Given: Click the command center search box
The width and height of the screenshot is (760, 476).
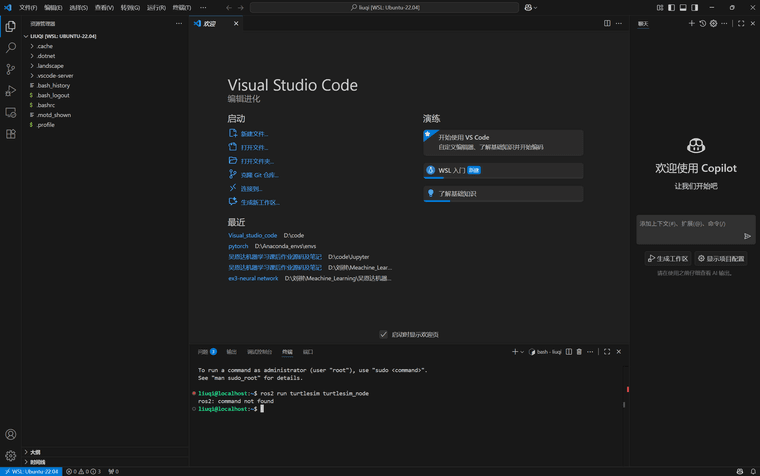Looking at the screenshot, I should 384,7.
